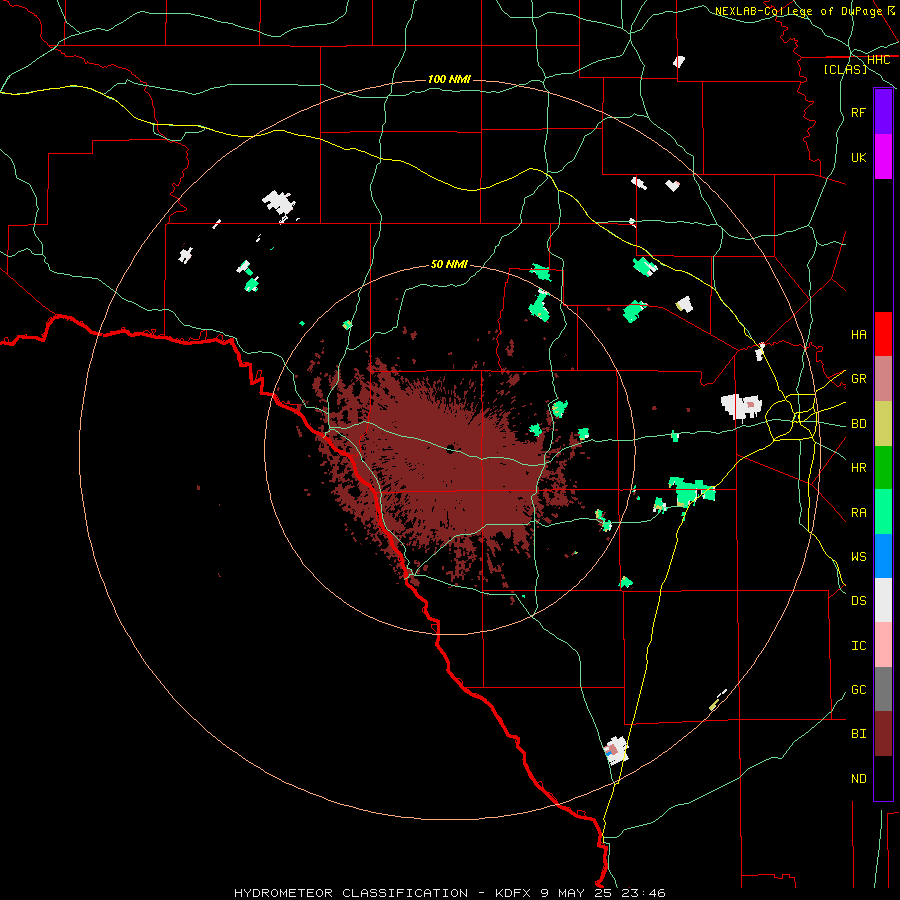Click the WS blue legend swatch

pyautogui.click(x=883, y=556)
